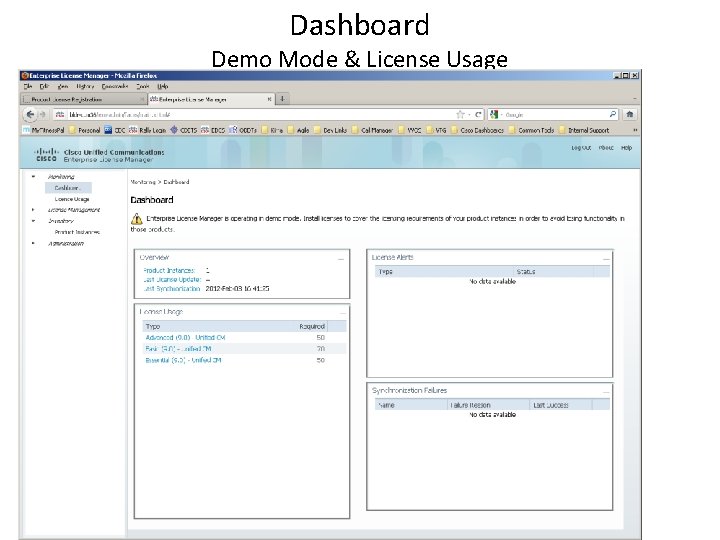Select License Usage in navigation tree
Viewport: 720px width, 540px height.
[x=72, y=199]
